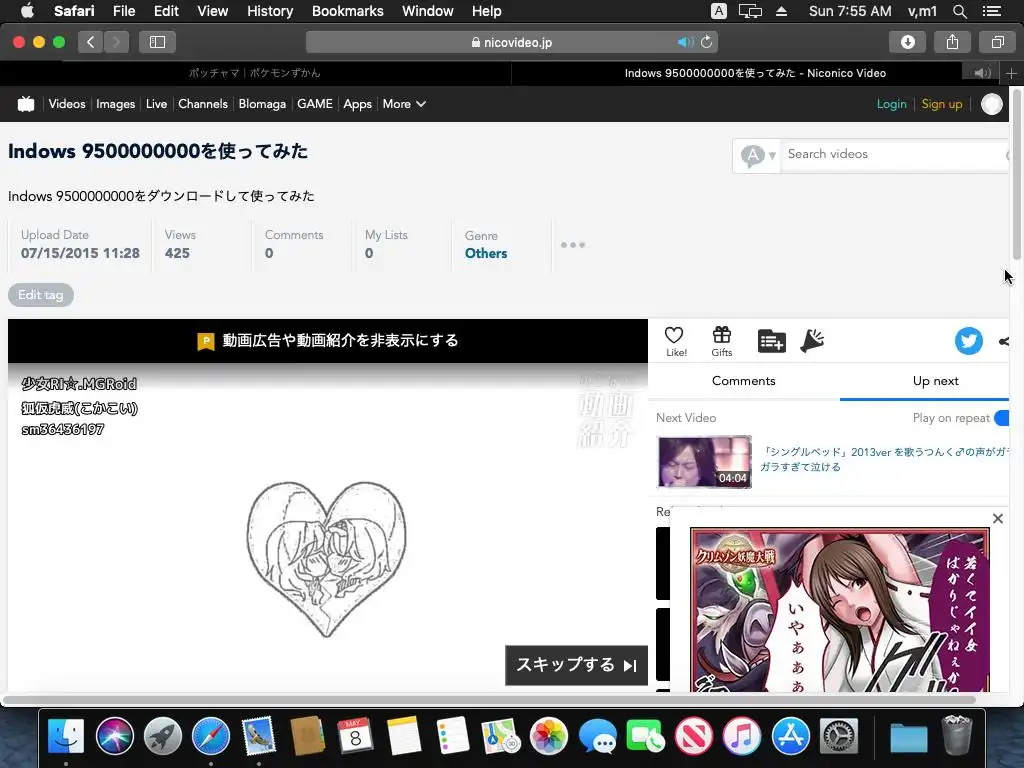This screenshot has height=768, width=1024.
Task: Click the Search videos input field
Action: click(x=895, y=154)
